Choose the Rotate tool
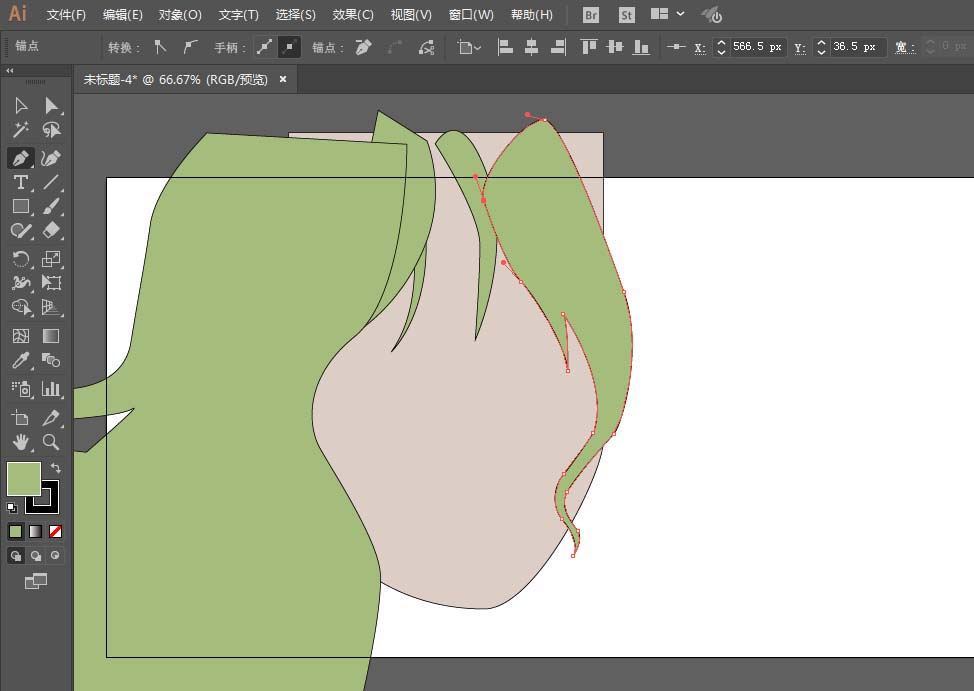The width and height of the screenshot is (974, 691). pyautogui.click(x=20, y=259)
